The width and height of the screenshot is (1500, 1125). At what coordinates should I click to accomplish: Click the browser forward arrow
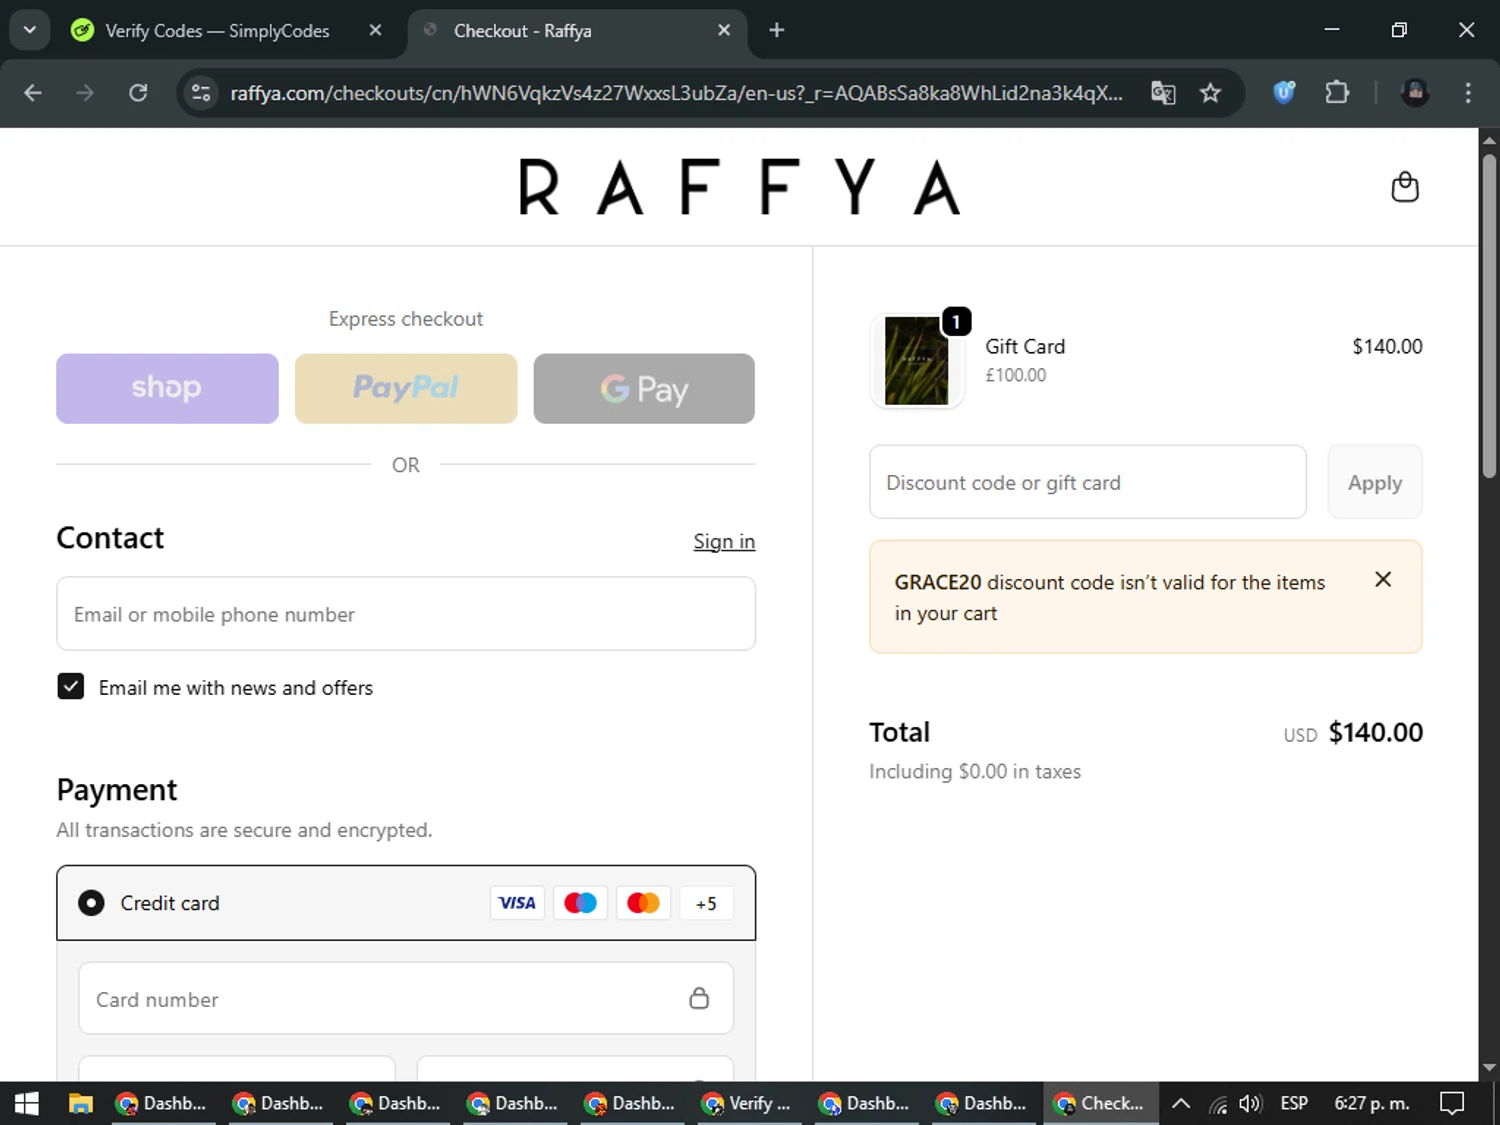[x=85, y=93]
